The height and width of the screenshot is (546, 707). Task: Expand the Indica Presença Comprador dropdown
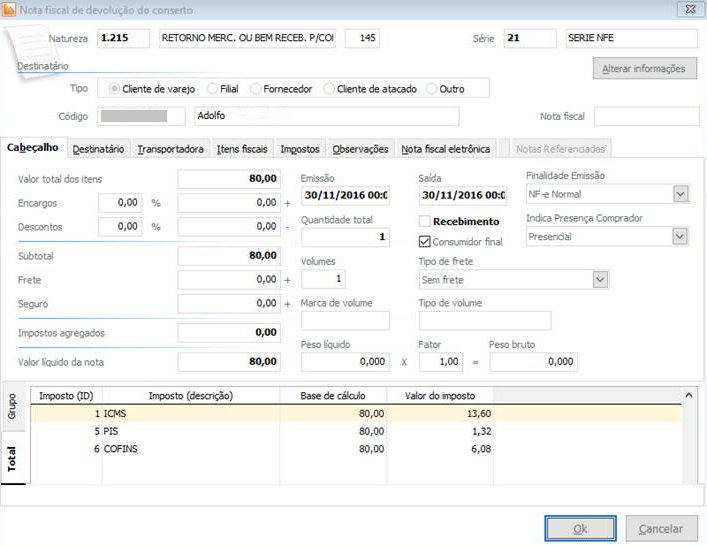point(680,236)
